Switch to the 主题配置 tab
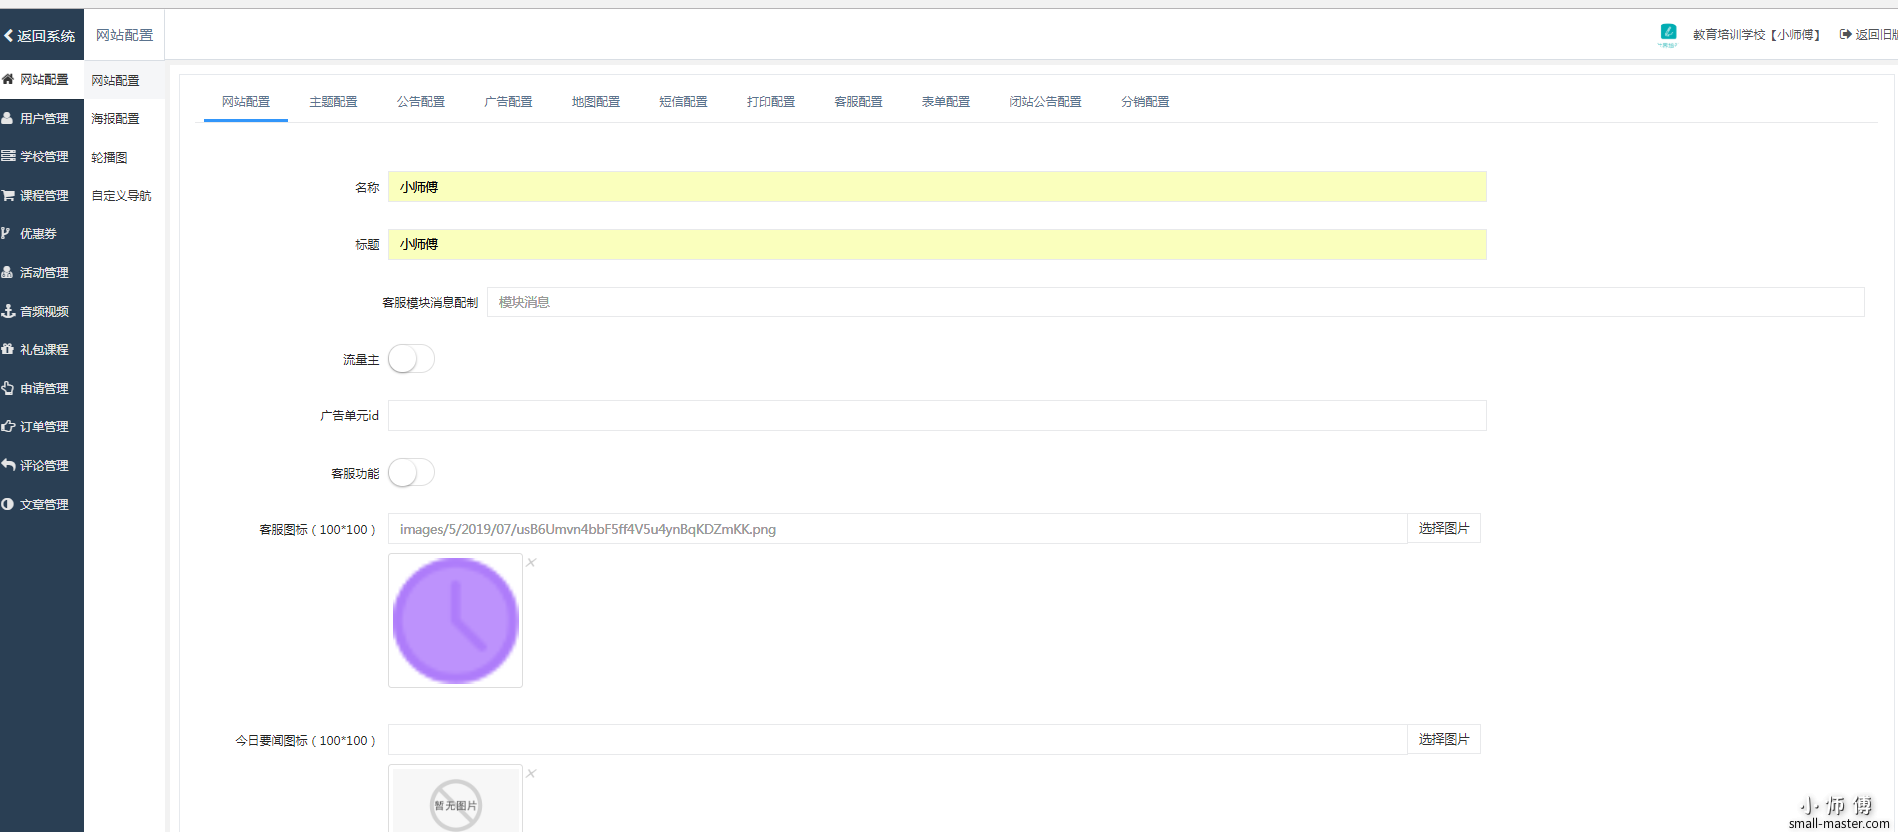Image resolution: width=1898 pixels, height=832 pixels. click(x=333, y=102)
